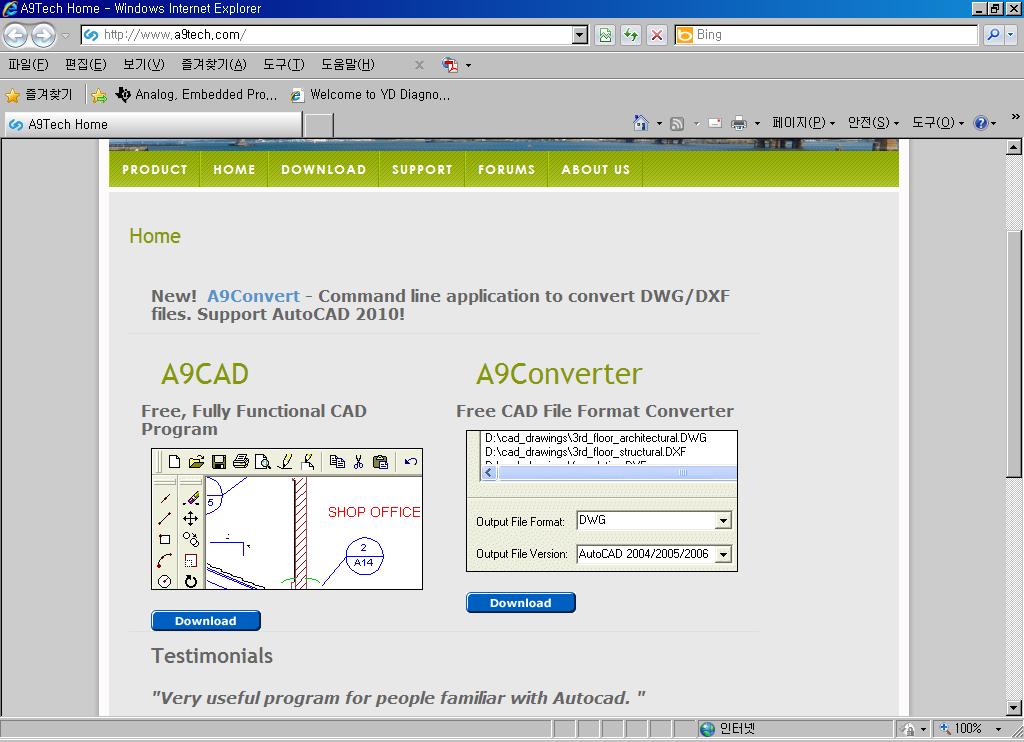The width and height of the screenshot is (1024, 742).
Task: Click the Home page icon in command bar
Action: [x=641, y=123]
